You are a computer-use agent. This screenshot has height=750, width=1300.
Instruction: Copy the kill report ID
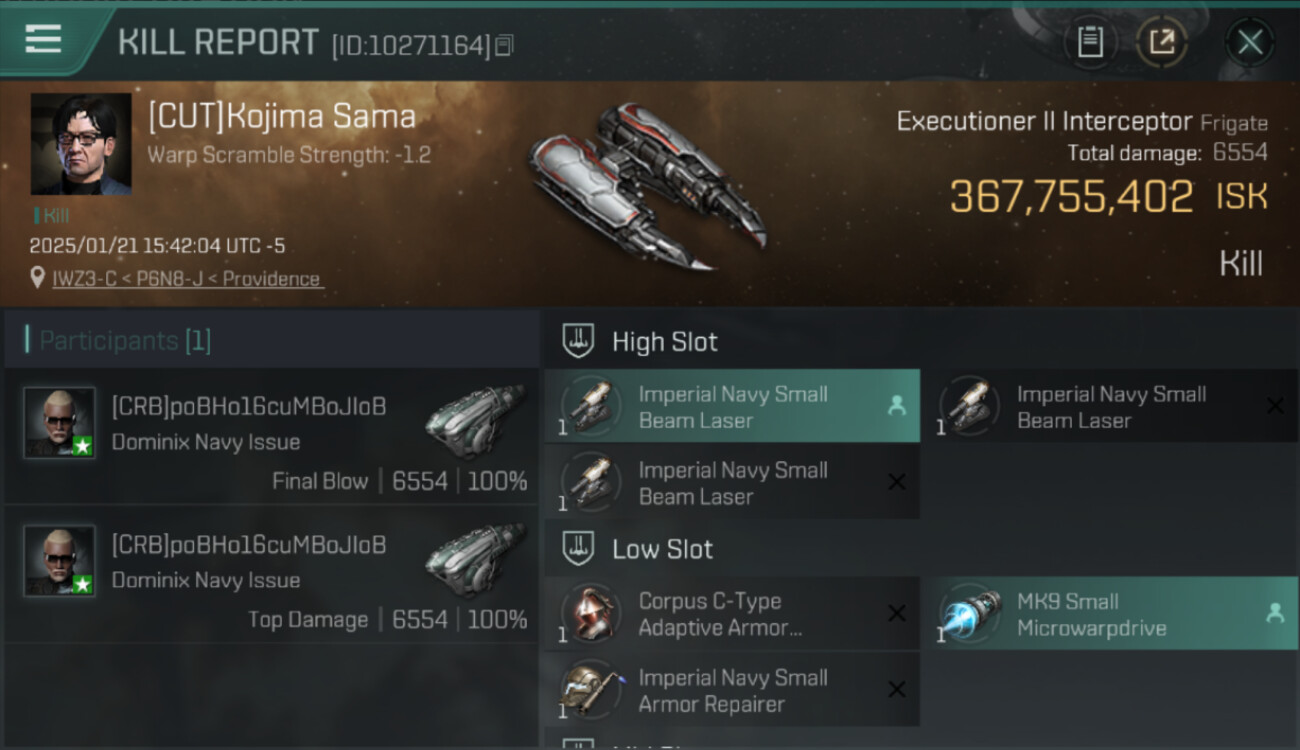[x=504, y=45]
